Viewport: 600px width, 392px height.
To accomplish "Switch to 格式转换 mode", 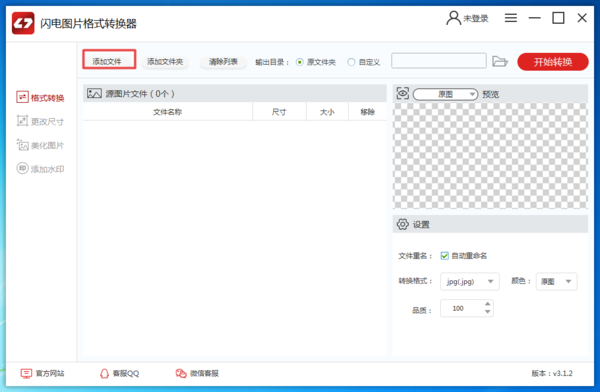I will (x=40, y=98).
